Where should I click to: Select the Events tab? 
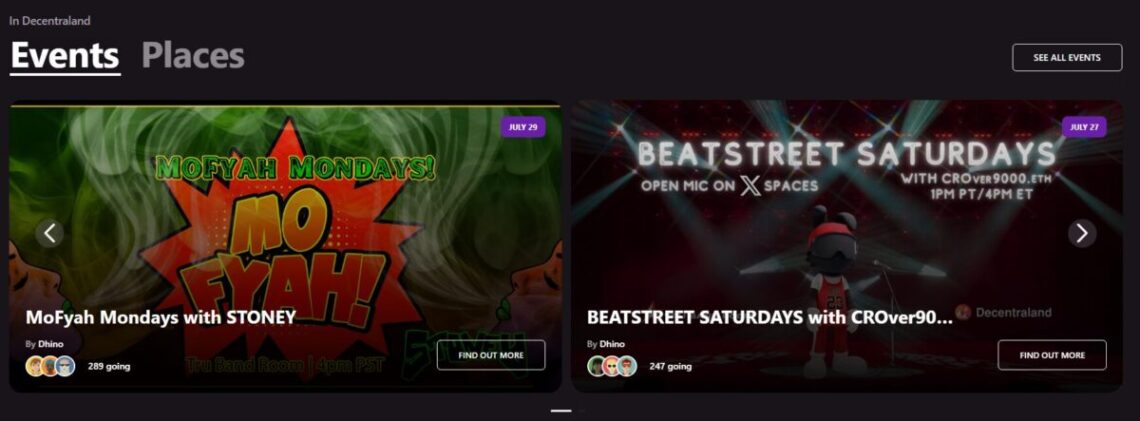coord(65,56)
